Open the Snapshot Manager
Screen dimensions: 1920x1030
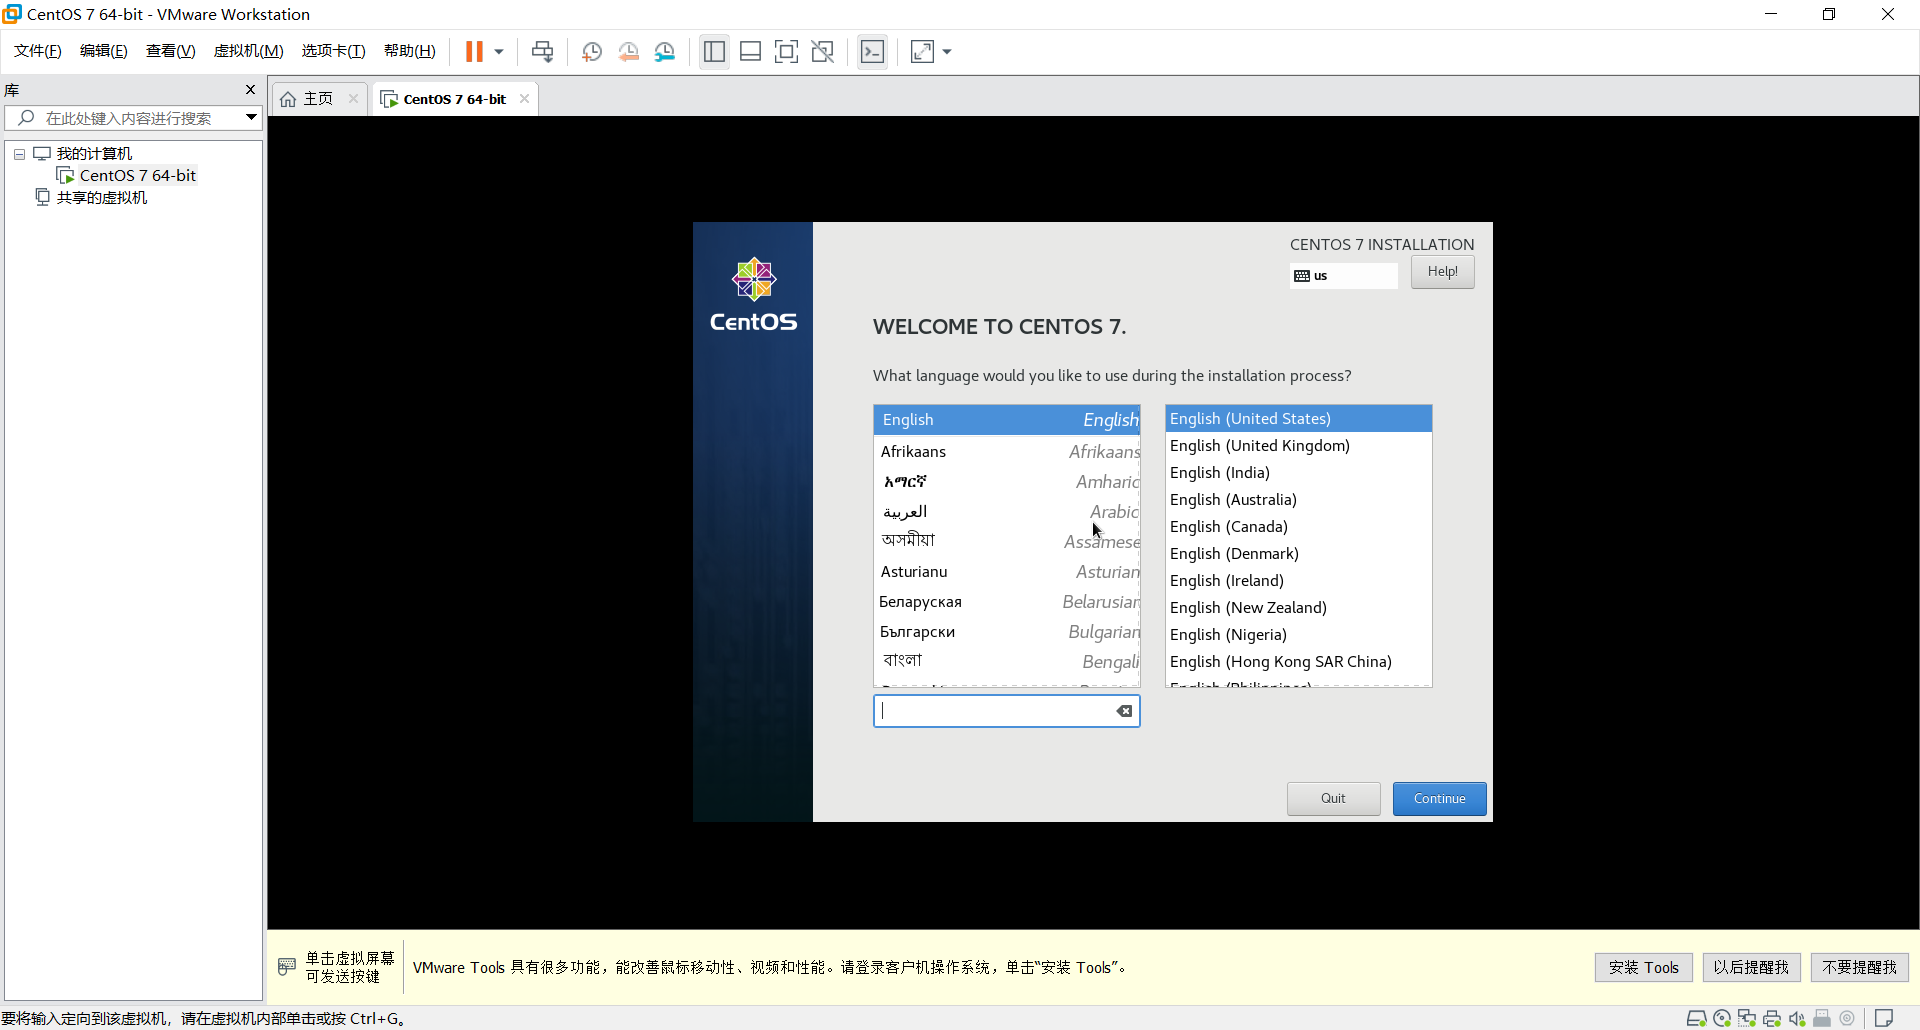click(x=665, y=51)
